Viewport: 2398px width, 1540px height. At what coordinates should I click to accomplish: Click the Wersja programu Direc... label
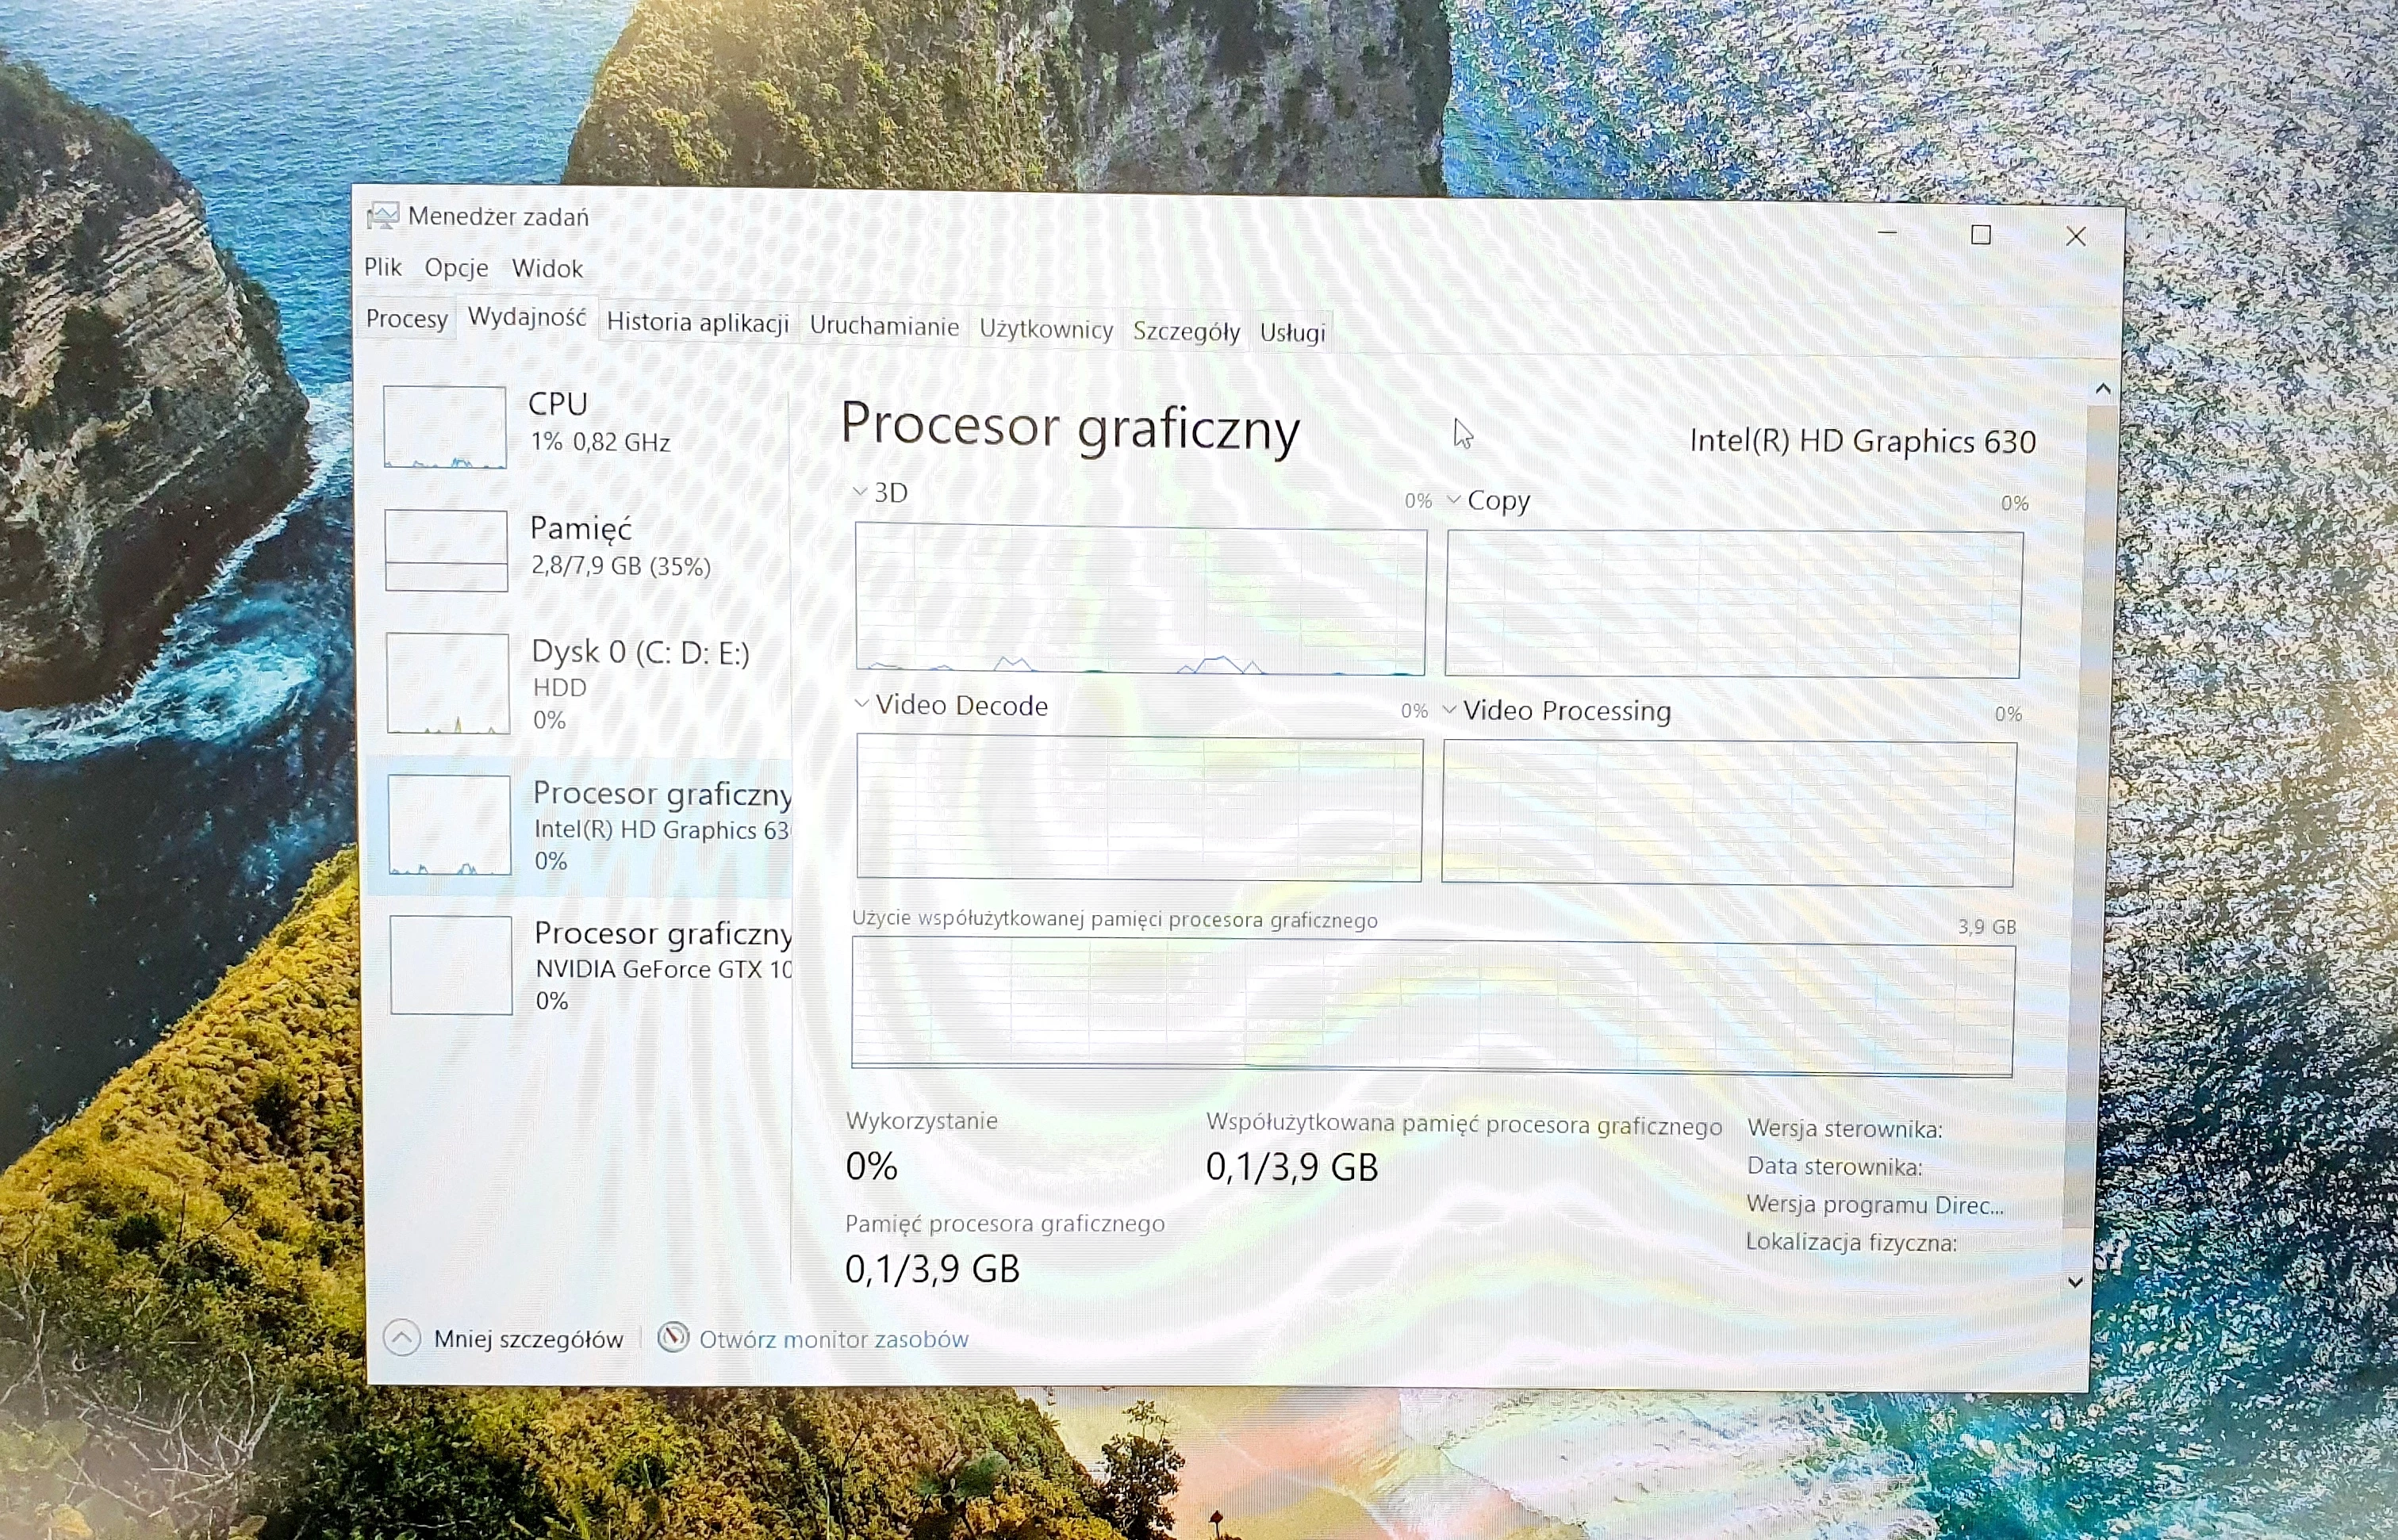tap(1875, 1204)
